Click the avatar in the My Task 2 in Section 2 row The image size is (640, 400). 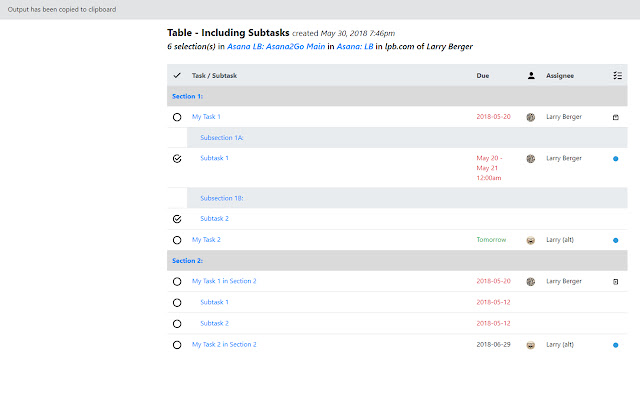pos(531,345)
